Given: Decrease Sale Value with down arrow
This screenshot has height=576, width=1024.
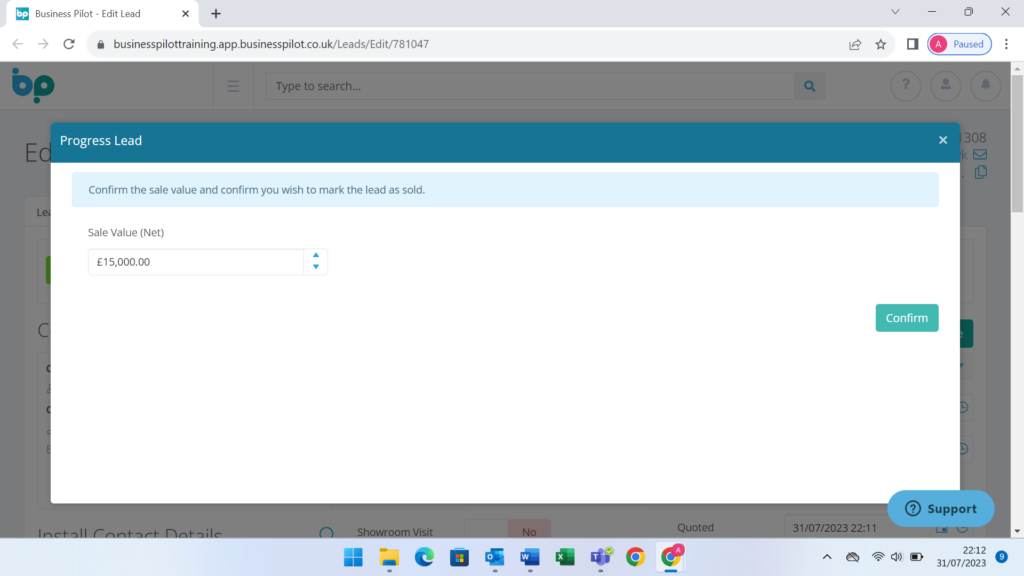Looking at the screenshot, I should (316, 267).
